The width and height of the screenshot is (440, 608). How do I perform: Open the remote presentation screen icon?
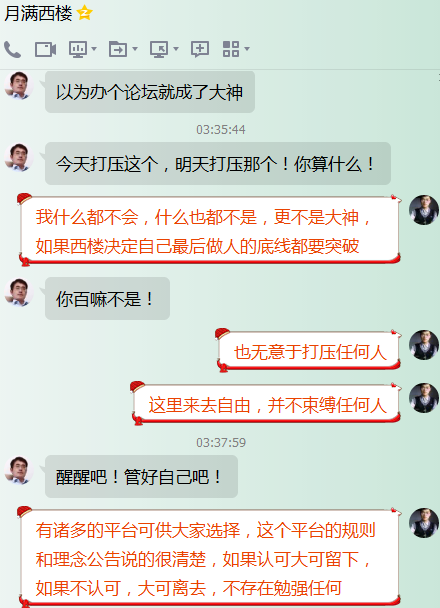[x=78, y=50]
